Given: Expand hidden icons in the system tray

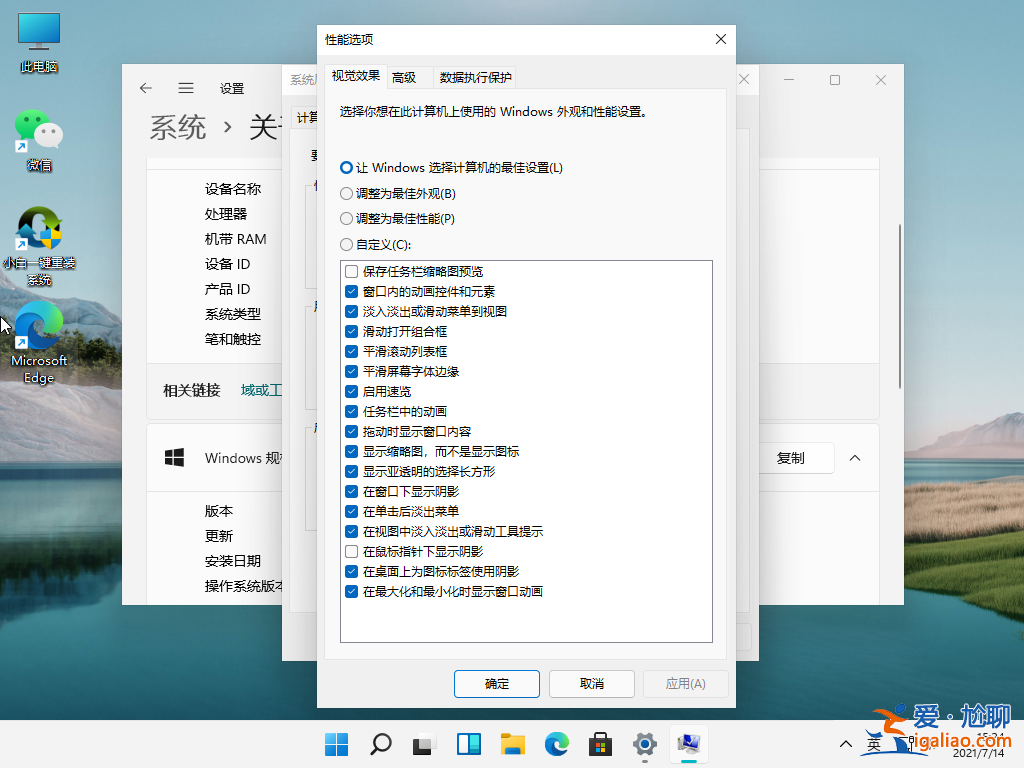Looking at the screenshot, I should 845,744.
